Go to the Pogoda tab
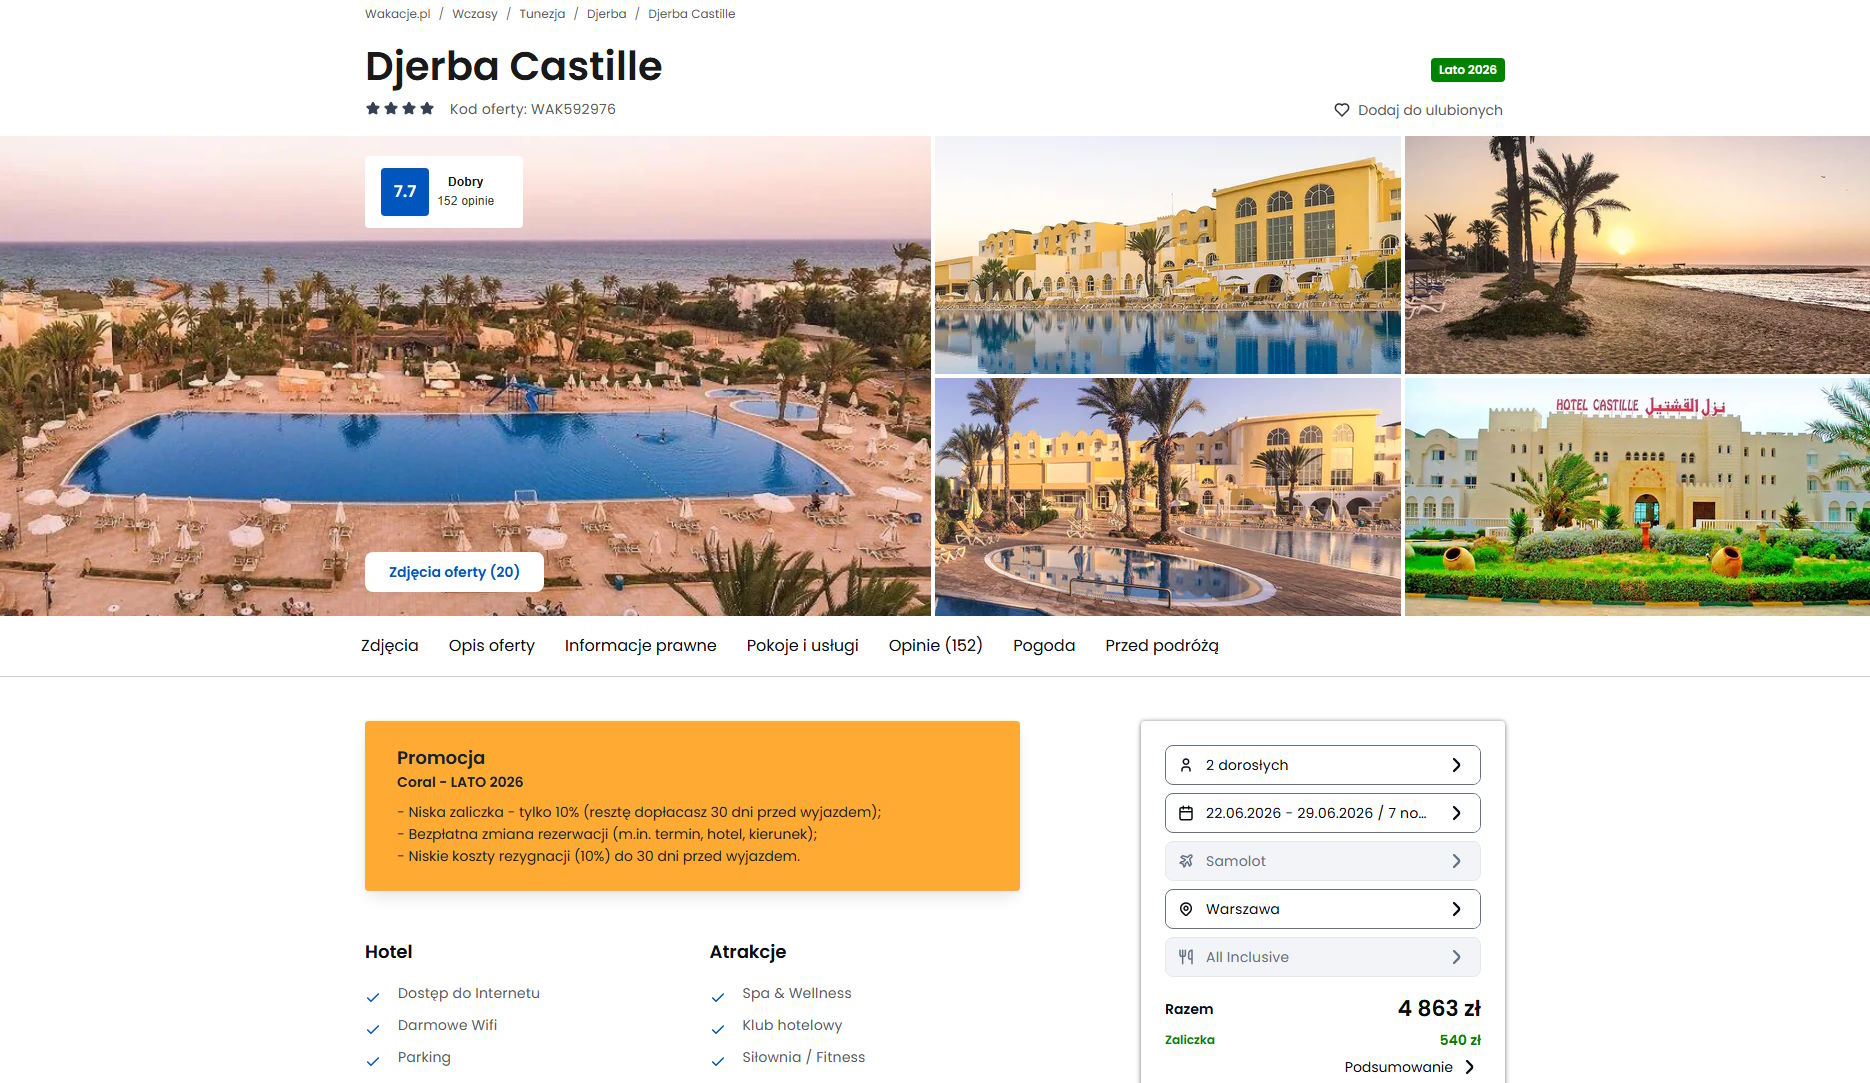Viewport: 1870px width, 1083px height. [1044, 646]
